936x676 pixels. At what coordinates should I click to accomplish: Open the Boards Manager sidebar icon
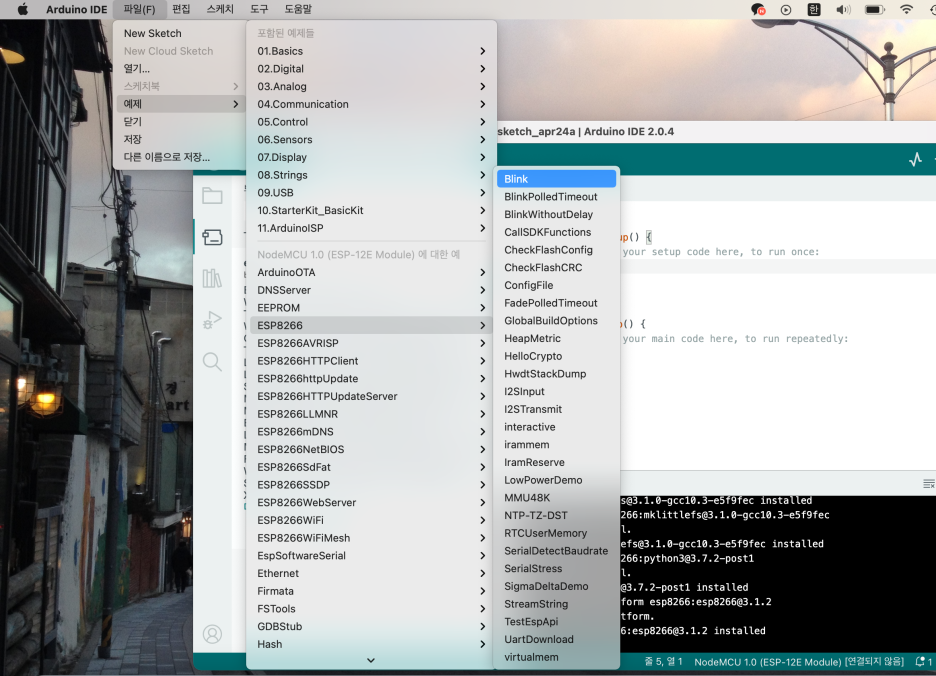point(212,237)
